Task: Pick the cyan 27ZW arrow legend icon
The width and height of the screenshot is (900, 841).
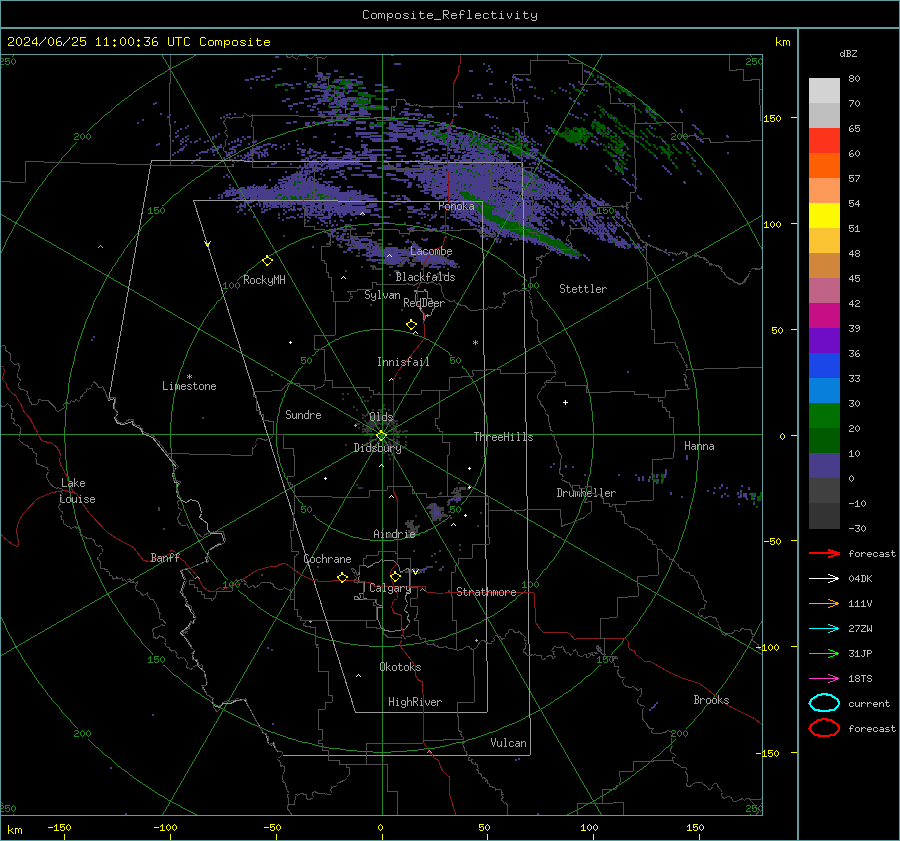Action: [824, 629]
